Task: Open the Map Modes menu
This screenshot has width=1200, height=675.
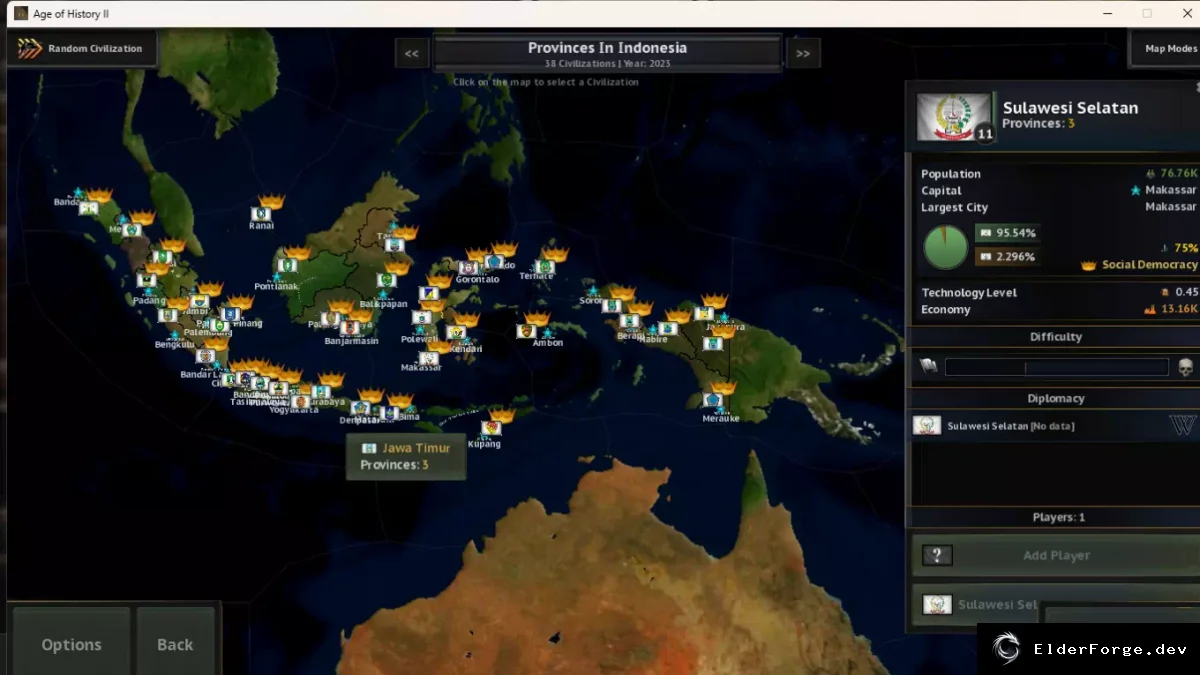Action: coord(1166,48)
